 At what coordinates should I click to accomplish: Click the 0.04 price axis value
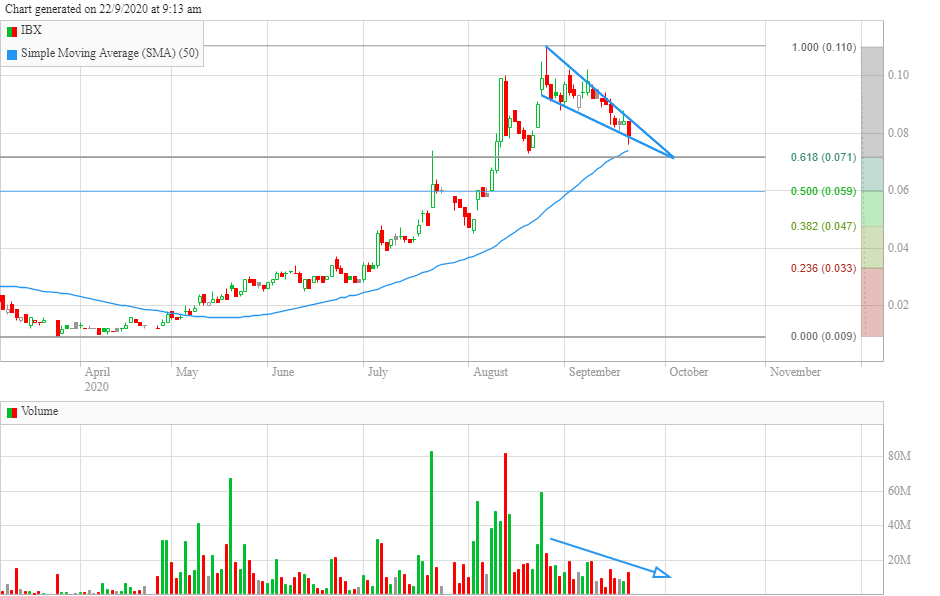[898, 248]
